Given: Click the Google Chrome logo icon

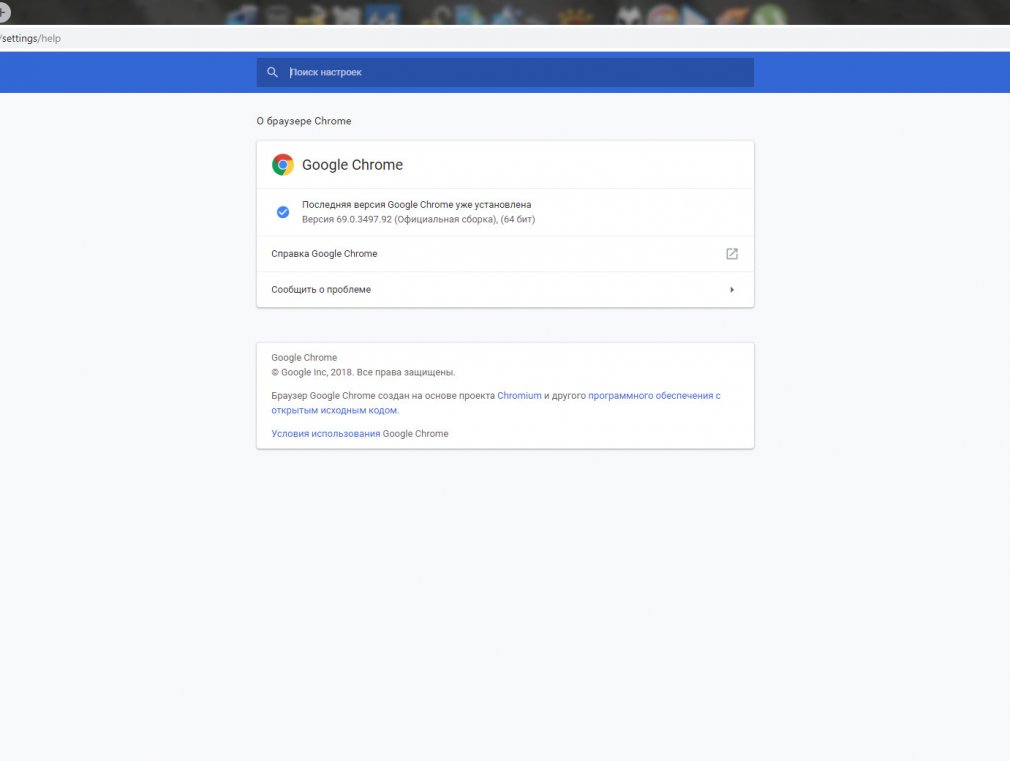Looking at the screenshot, I should click(x=283, y=165).
